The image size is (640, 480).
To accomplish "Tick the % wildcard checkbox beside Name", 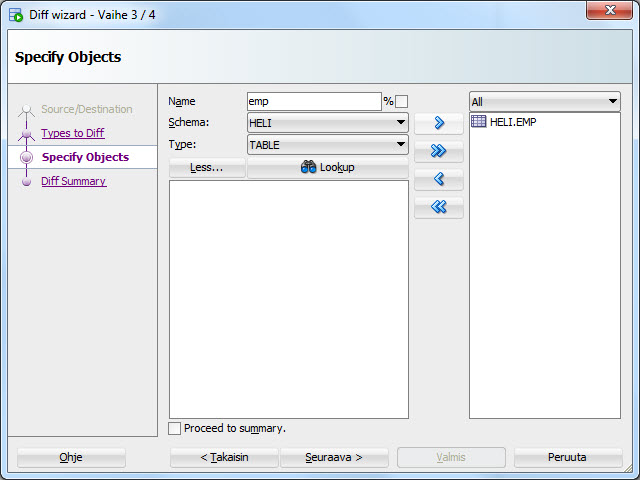I will click(x=401, y=101).
